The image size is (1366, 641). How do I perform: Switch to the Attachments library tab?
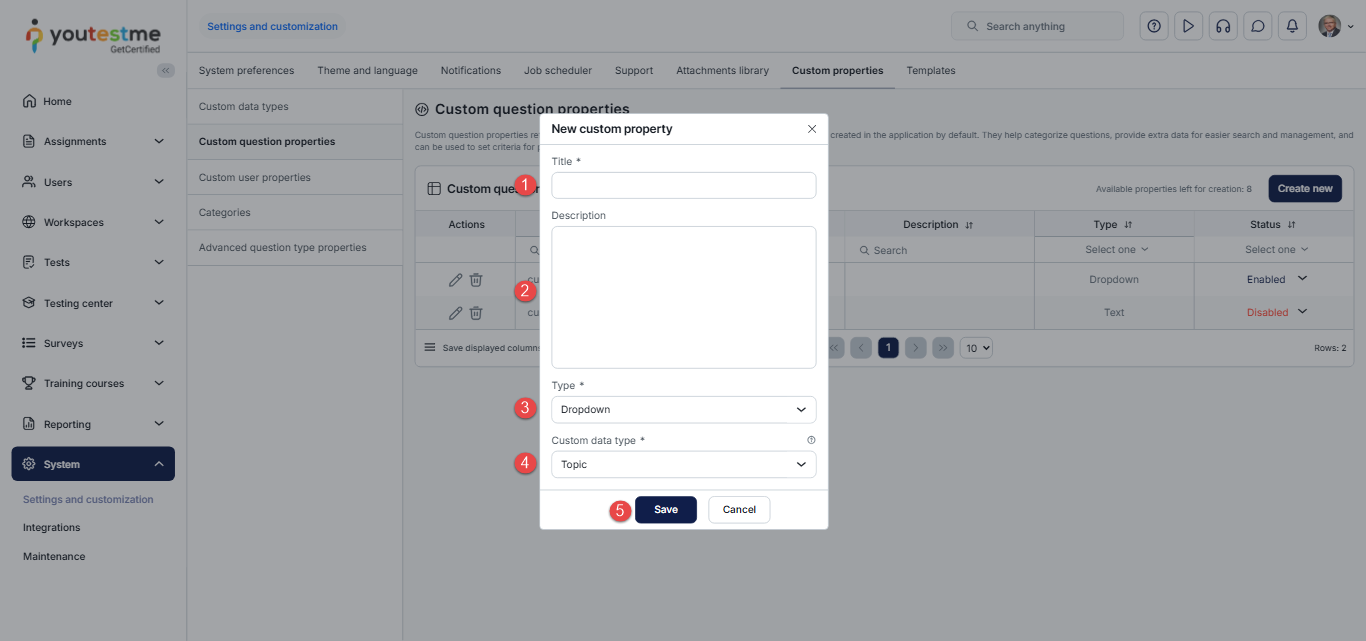(x=722, y=70)
